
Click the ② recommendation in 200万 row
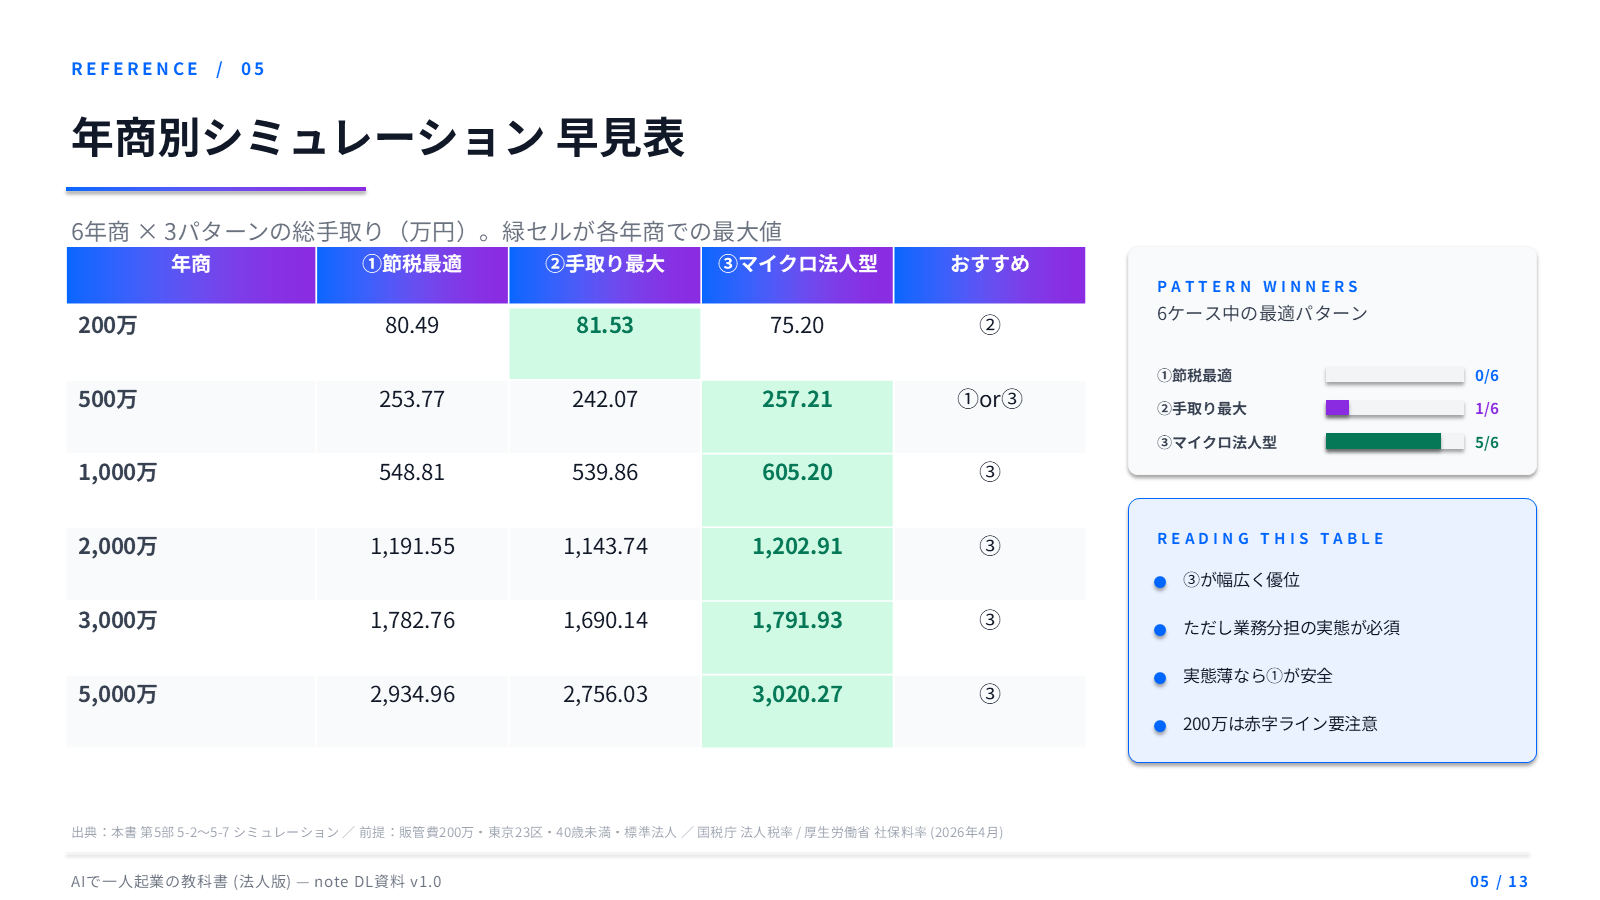(990, 326)
